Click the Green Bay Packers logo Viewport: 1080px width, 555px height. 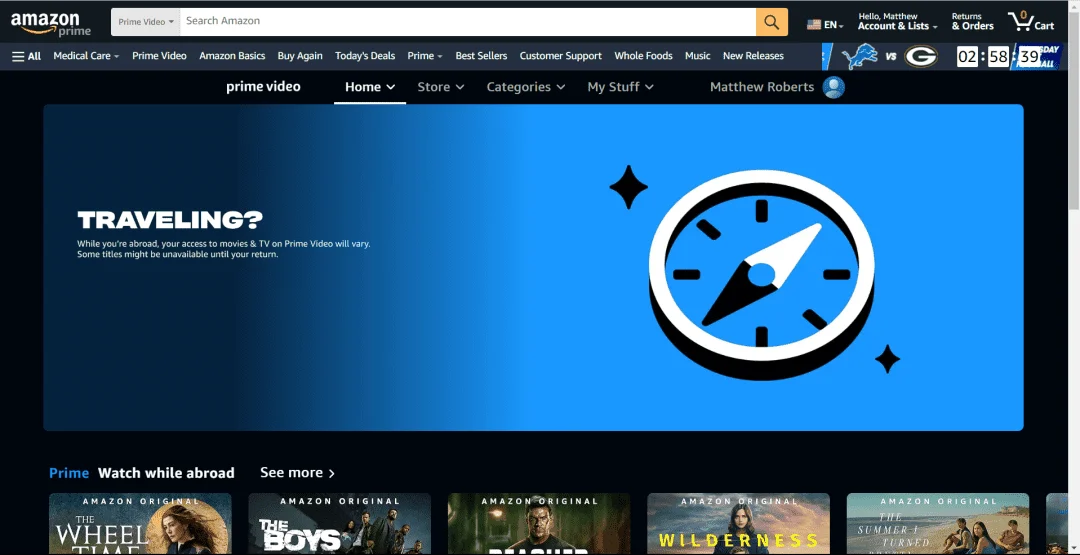pyautogui.click(x=920, y=56)
